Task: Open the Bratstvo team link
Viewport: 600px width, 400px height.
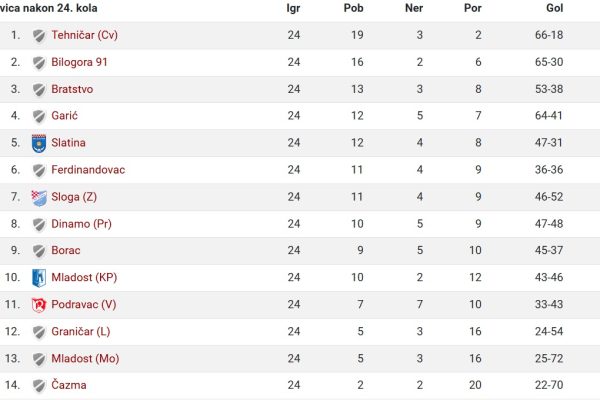Action: click(72, 89)
